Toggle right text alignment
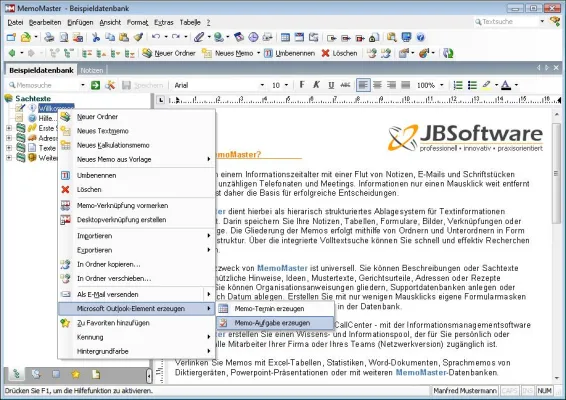The height and width of the screenshot is (400, 566). [x=391, y=85]
